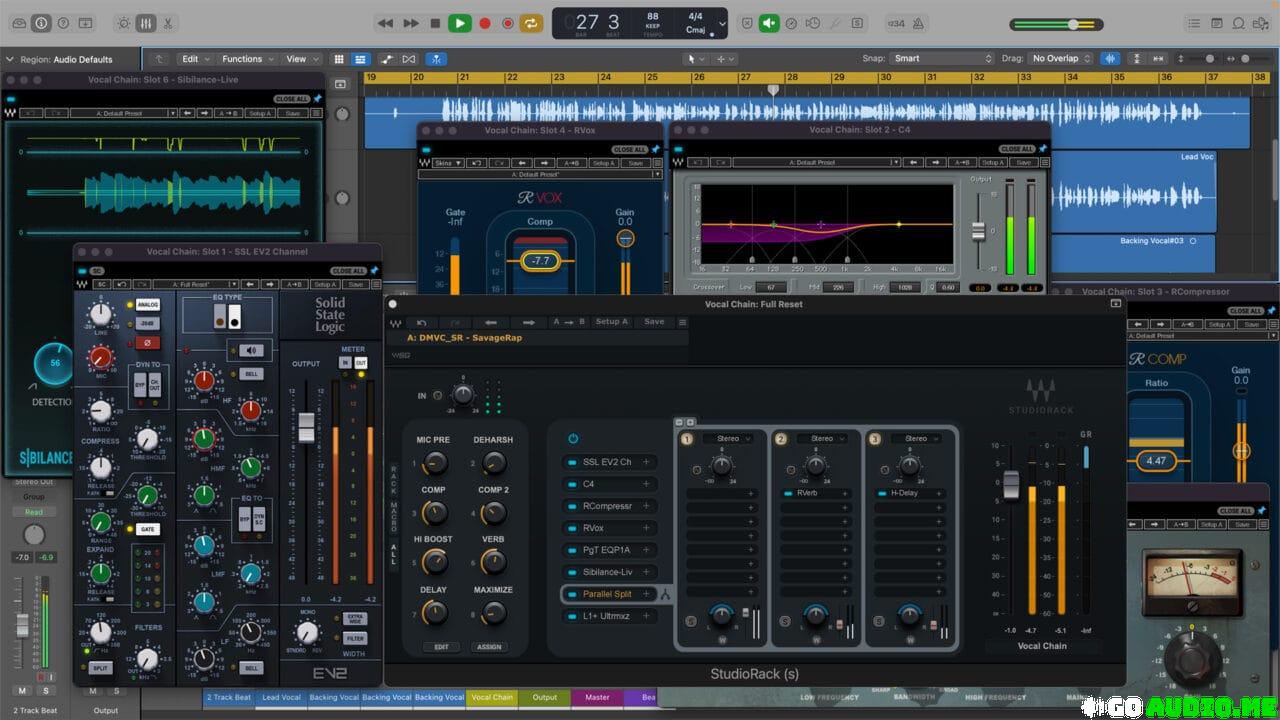Open the Edit menu in tracks area
Screen dimensions: 1280x720
[x=195, y=59]
